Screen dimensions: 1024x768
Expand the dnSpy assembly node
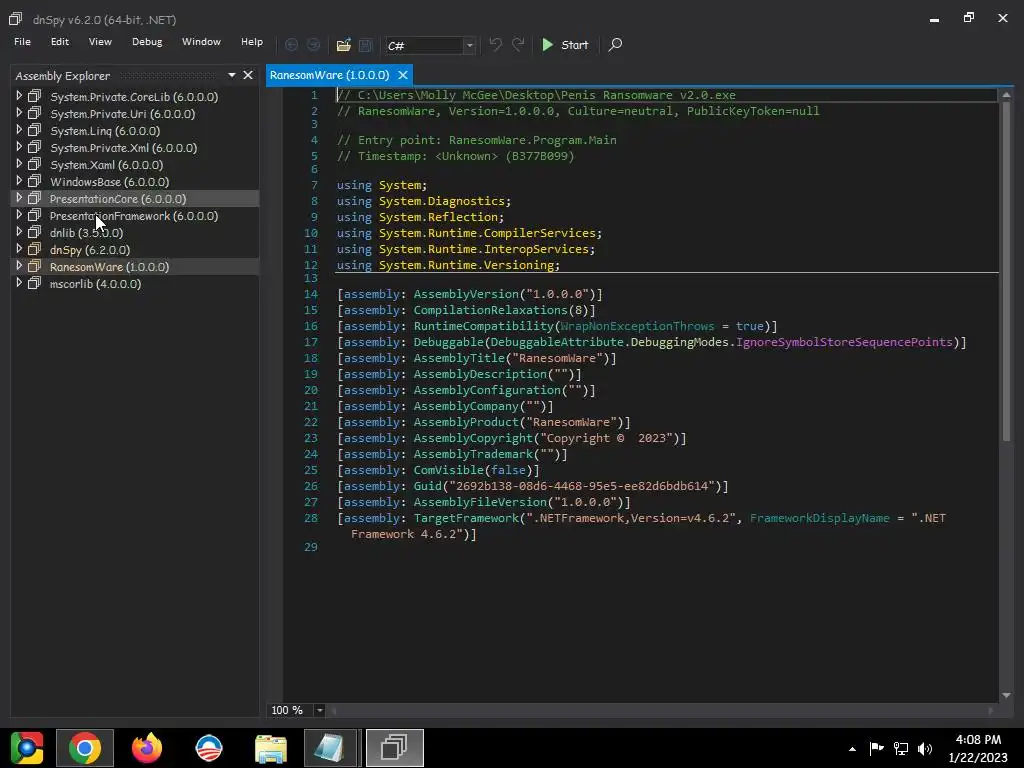click(x=19, y=249)
